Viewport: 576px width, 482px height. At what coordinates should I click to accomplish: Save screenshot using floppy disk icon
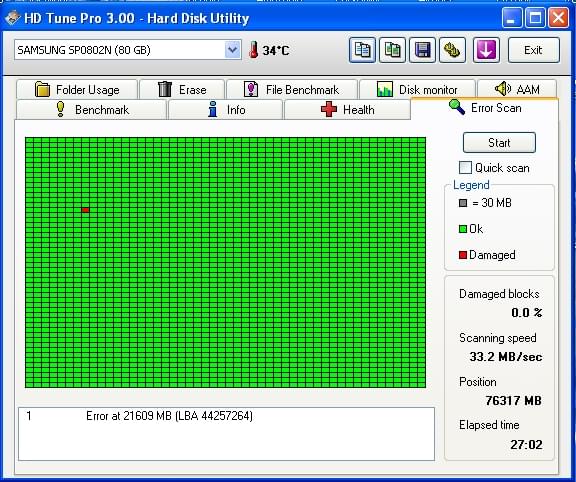[422, 50]
